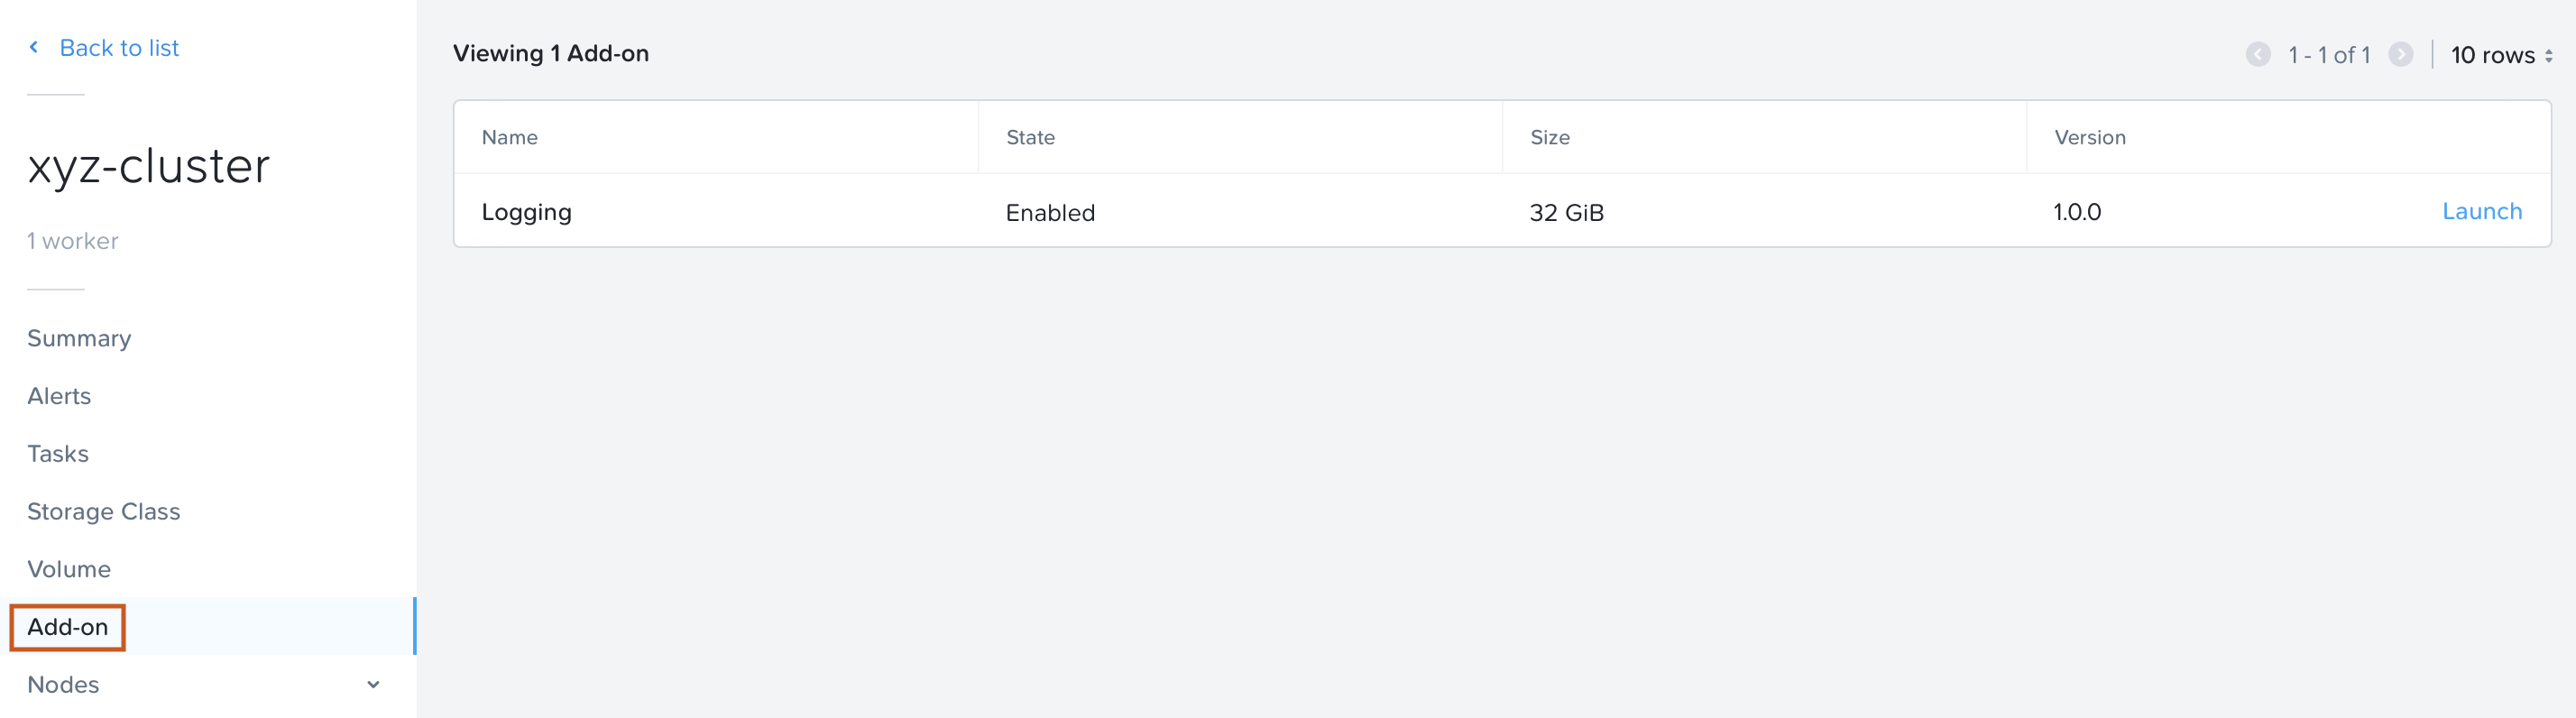Go to previous page arrow icon
Image resolution: width=2576 pixels, height=718 pixels.
tap(2257, 55)
